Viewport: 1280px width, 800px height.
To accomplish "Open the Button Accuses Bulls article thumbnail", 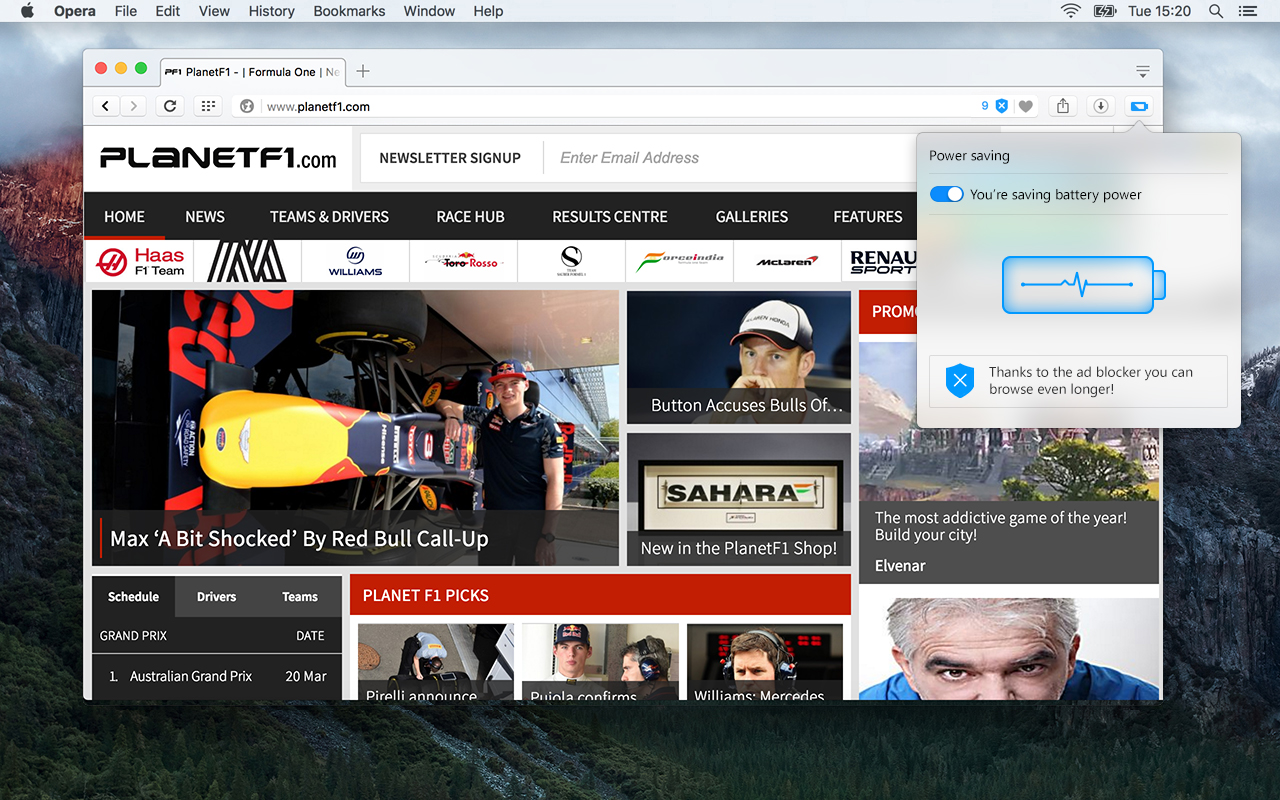I will [x=738, y=357].
